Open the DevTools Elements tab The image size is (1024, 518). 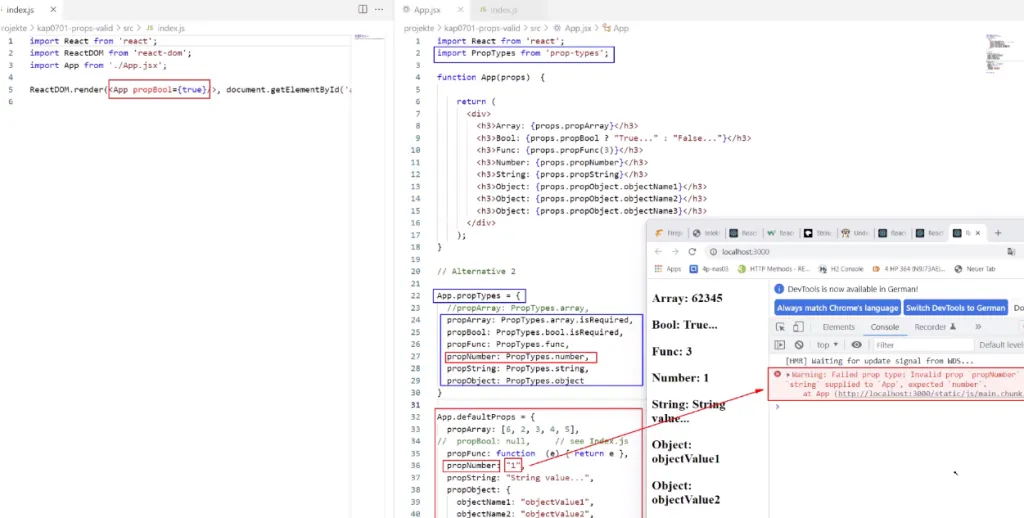click(839, 327)
